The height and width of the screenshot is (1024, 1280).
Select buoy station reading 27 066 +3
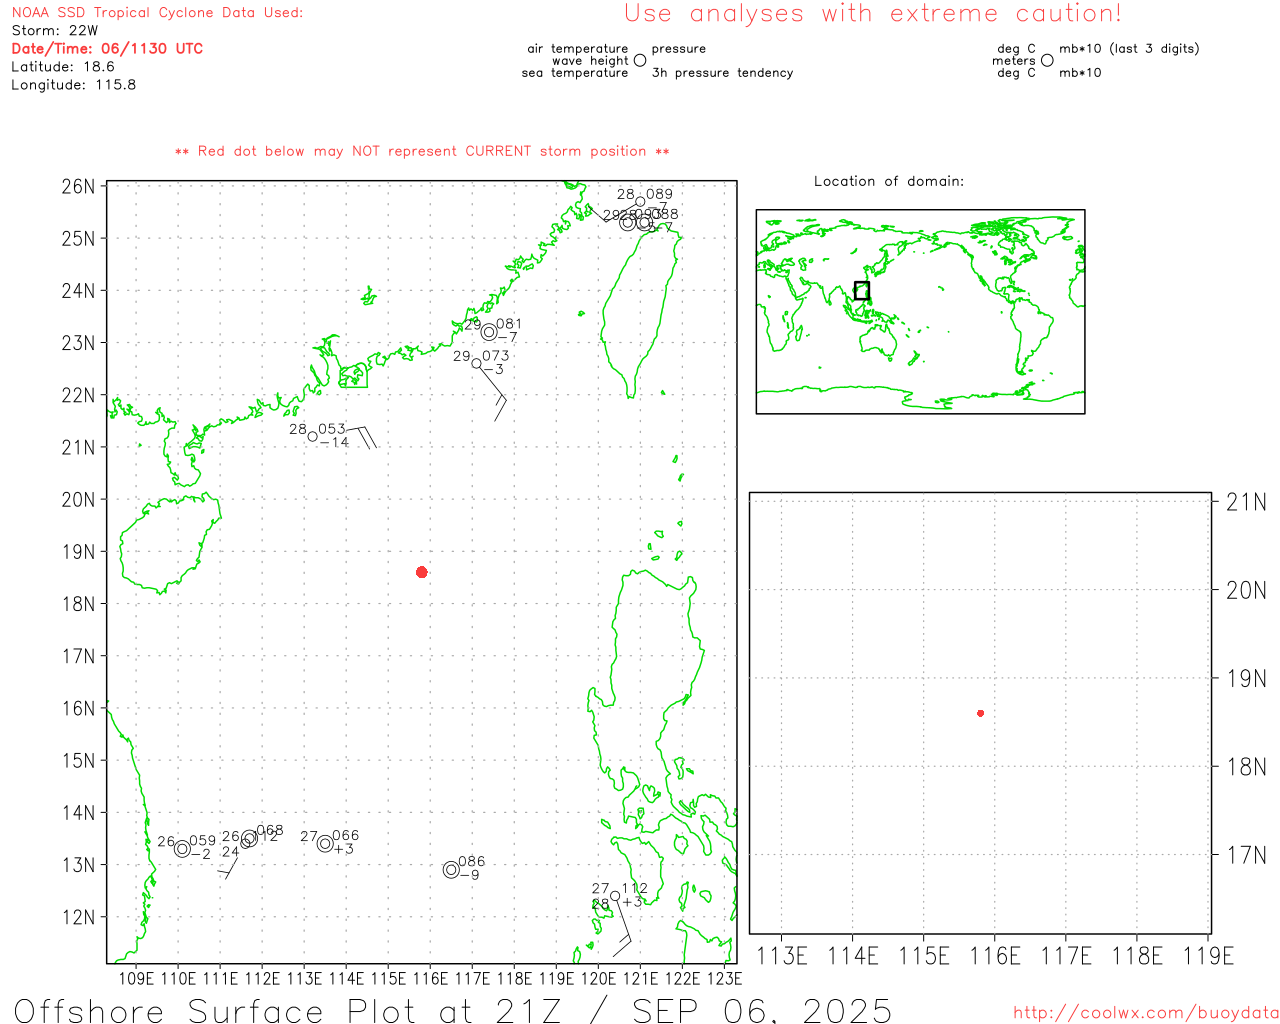[325, 843]
